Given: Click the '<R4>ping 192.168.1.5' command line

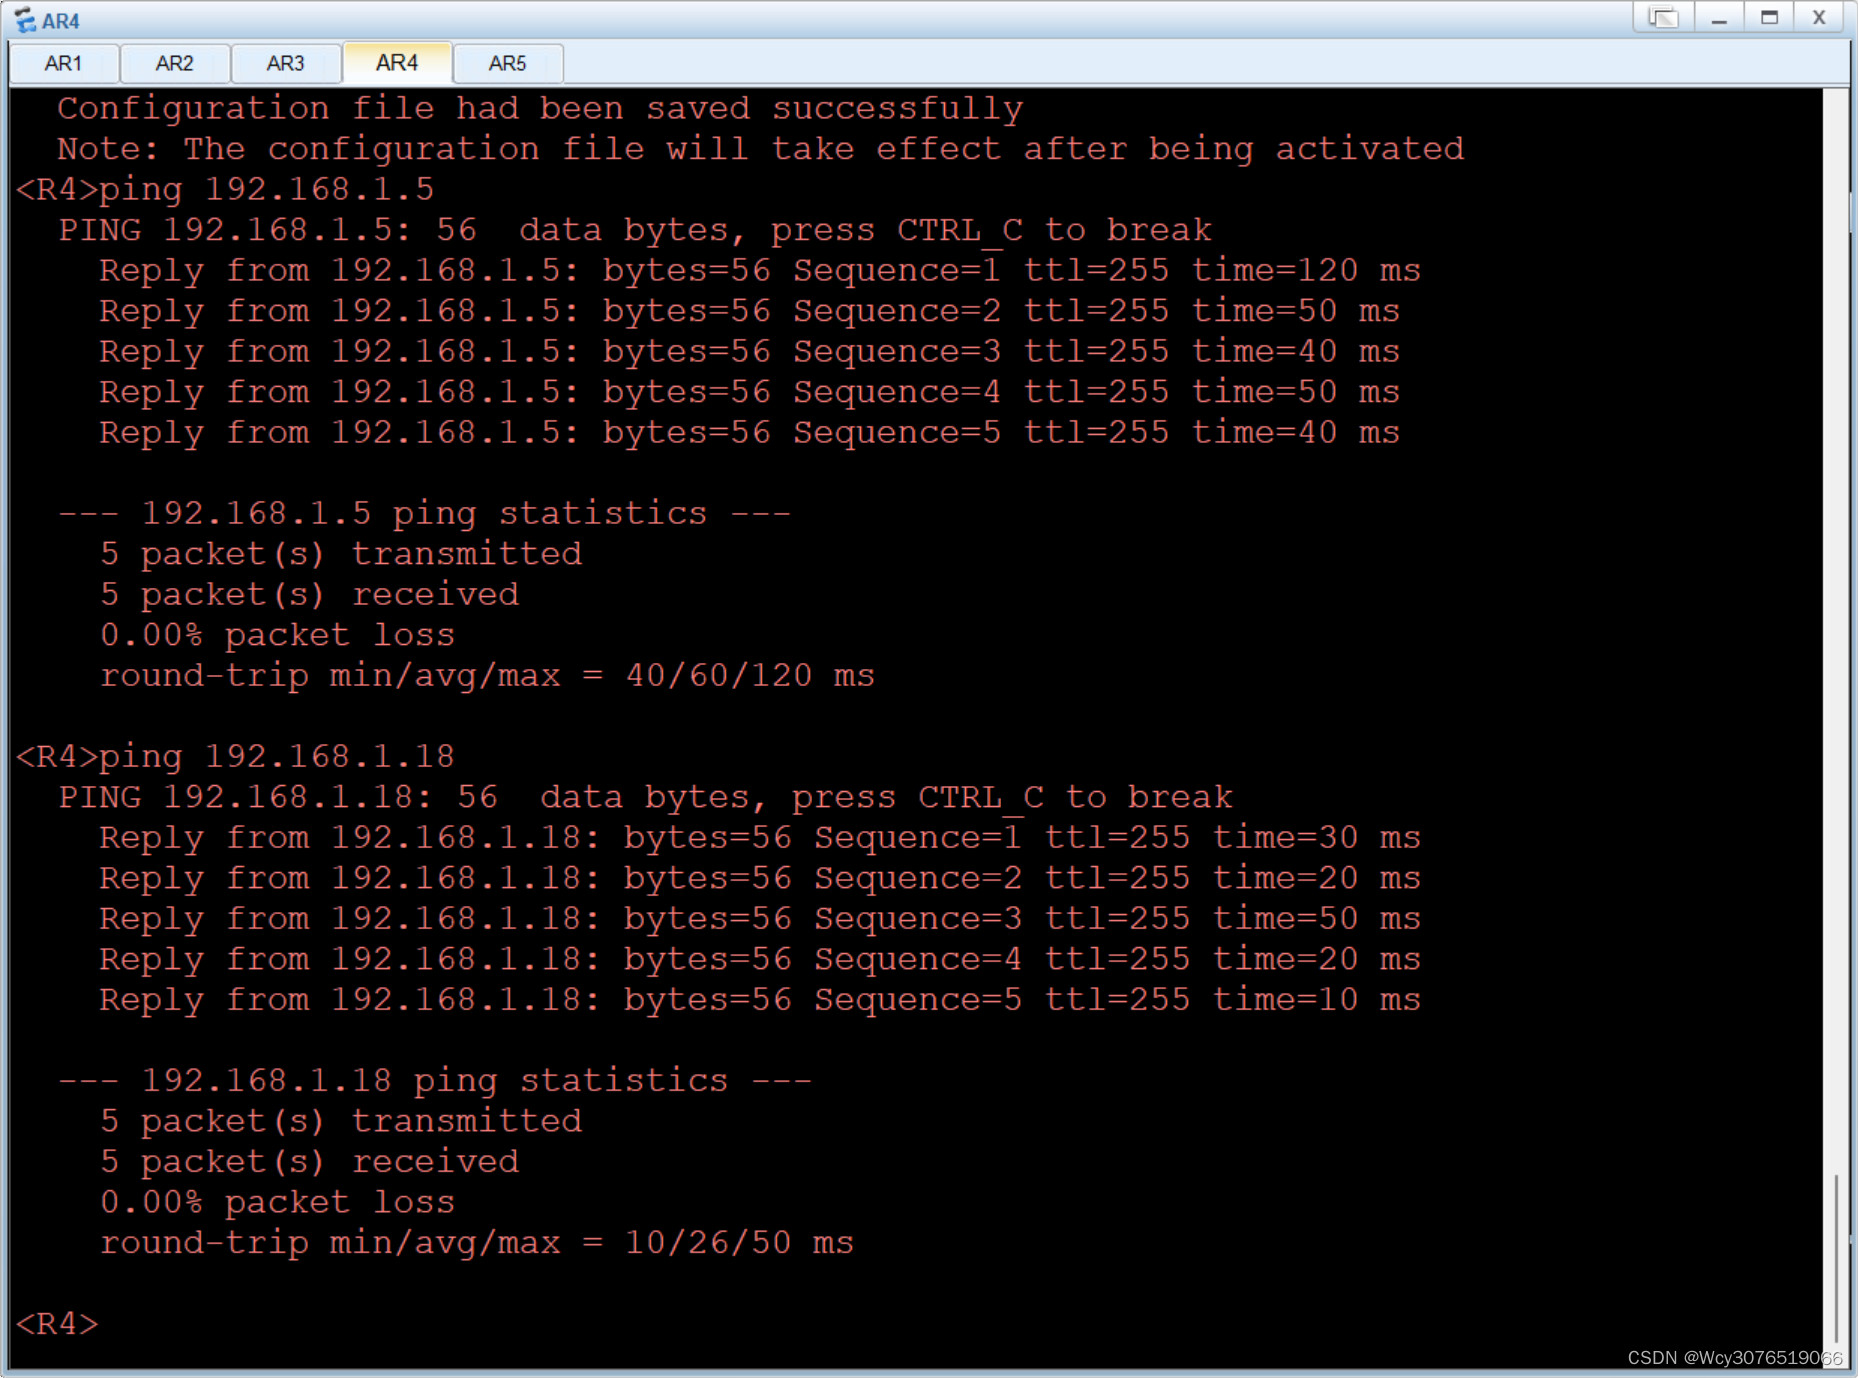Looking at the screenshot, I should pyautogui.click(x=225, y=190).
